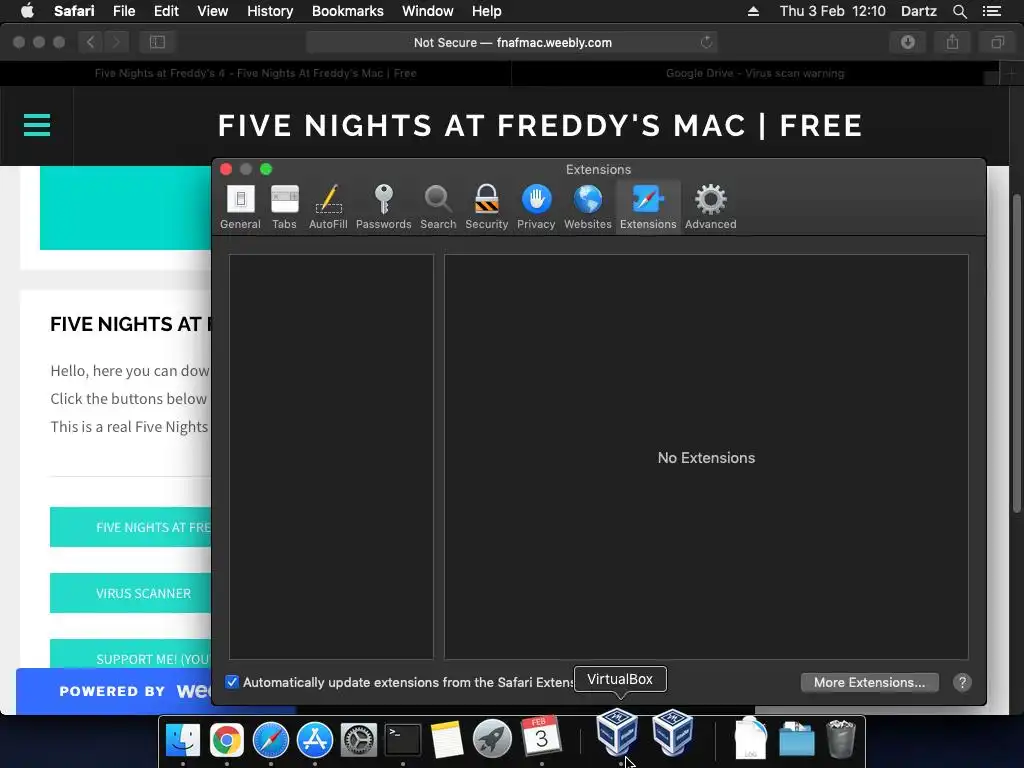The image size is (1024, 768).
Task: Open Finder from the Dock
Action: pyautogui.click(x=183, y=740)
